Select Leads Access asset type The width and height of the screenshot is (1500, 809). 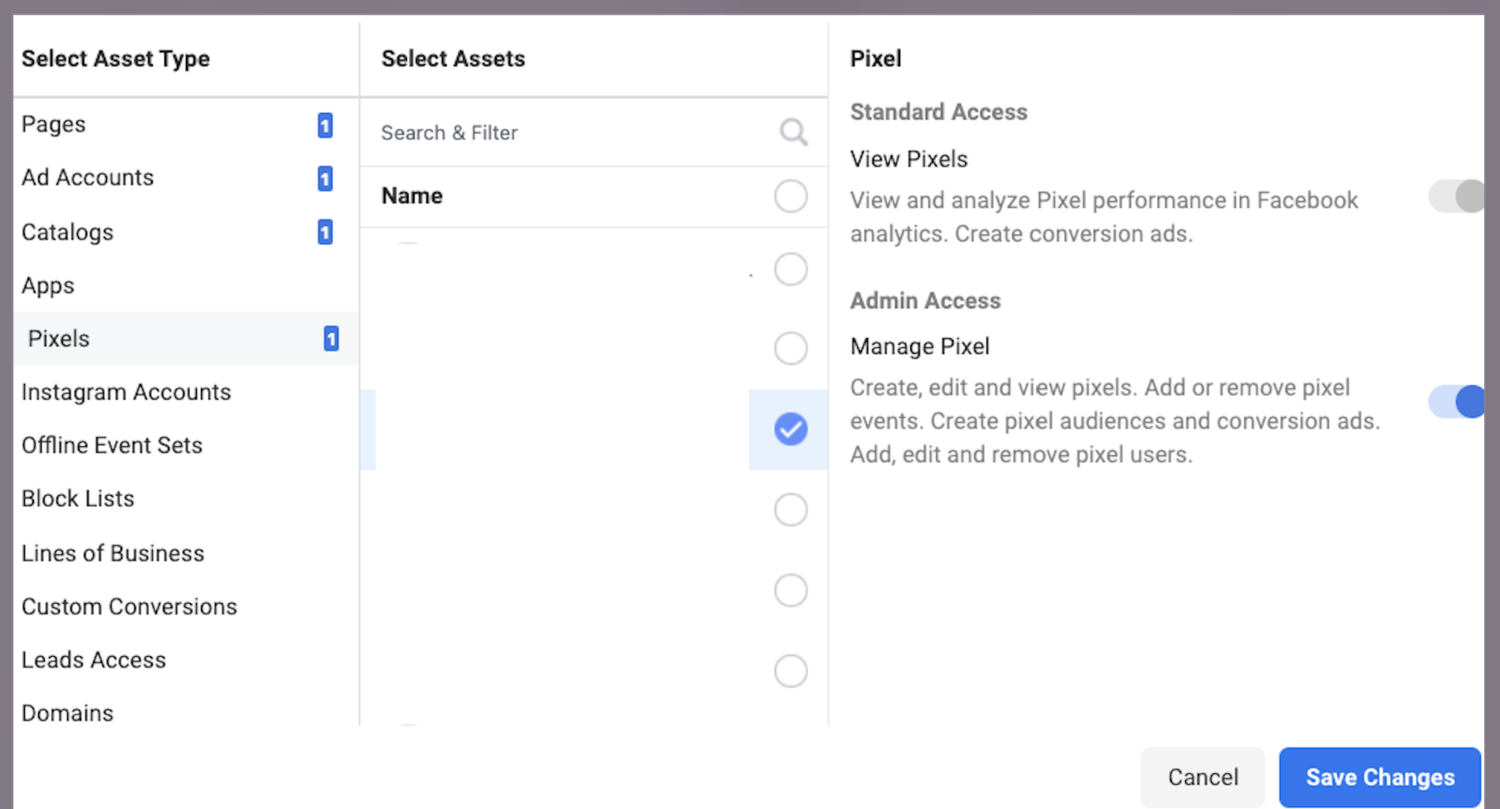click(x=186, y=660)
